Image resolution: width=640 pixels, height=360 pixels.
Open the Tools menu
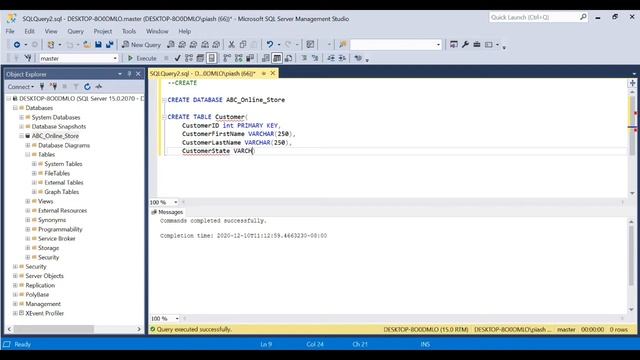129,31
